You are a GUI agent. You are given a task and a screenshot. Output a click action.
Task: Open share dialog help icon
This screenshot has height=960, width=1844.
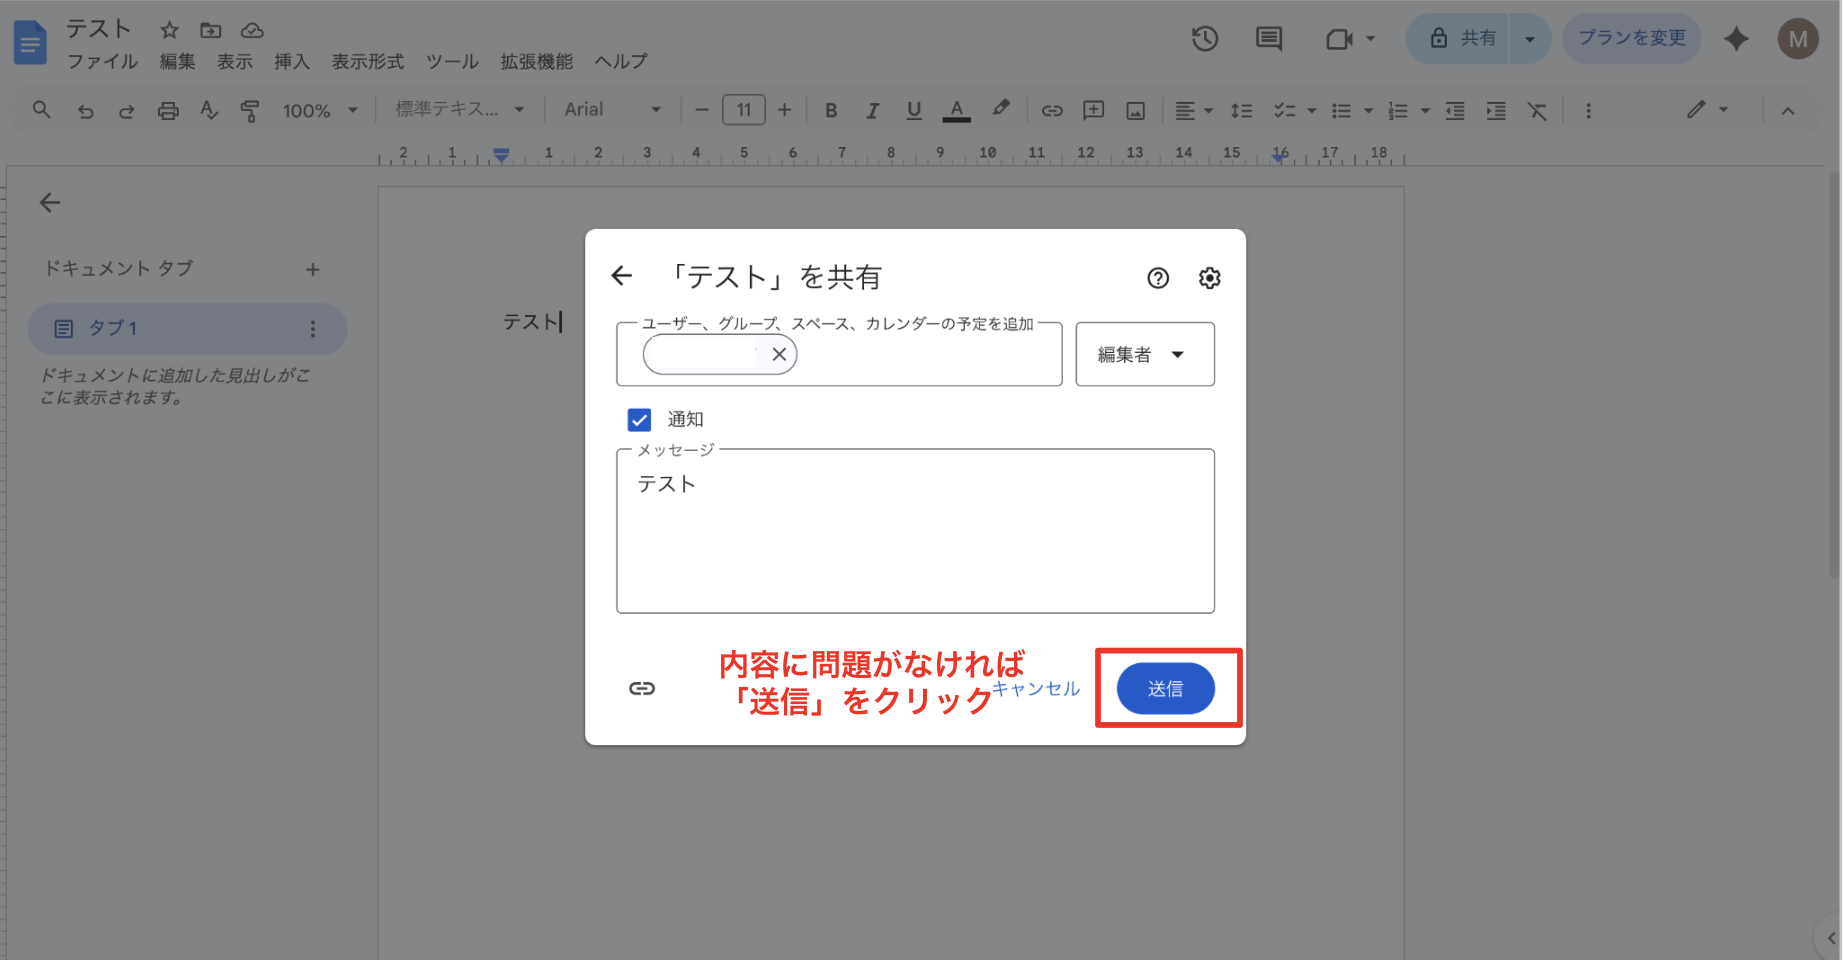coord(1158,278)
